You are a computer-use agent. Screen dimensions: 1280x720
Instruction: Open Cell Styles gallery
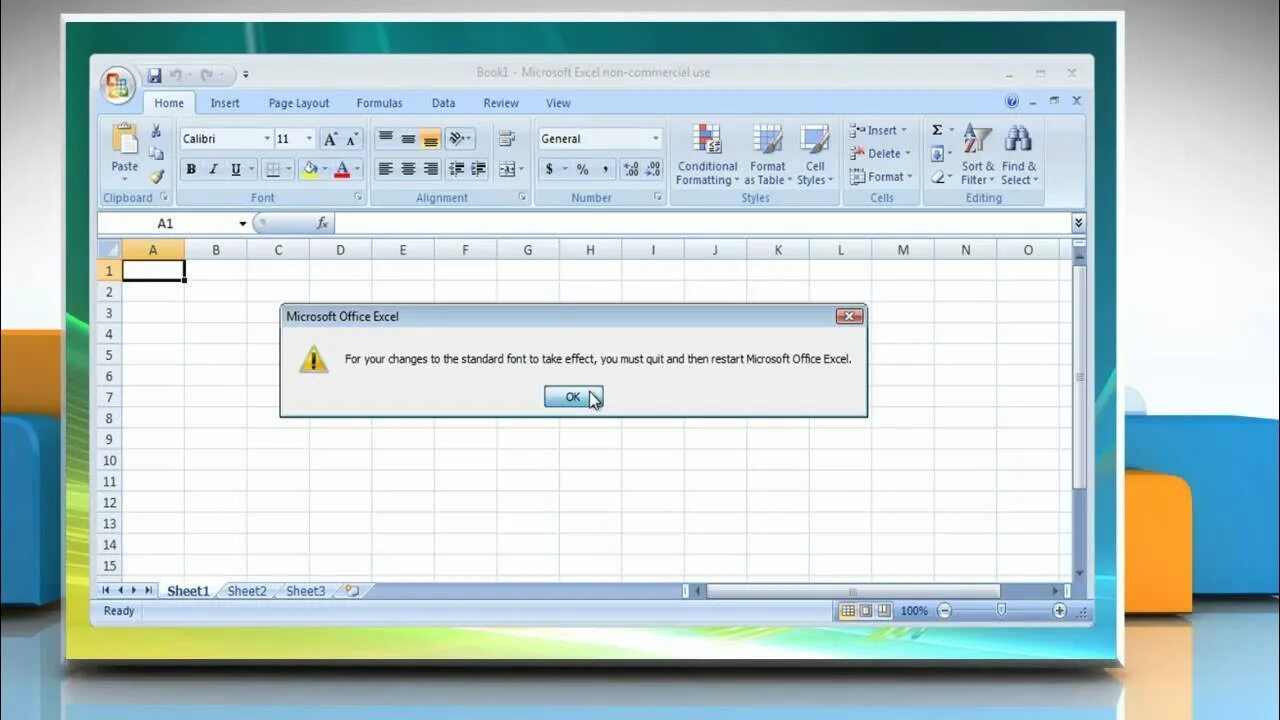tap(815, 154)
